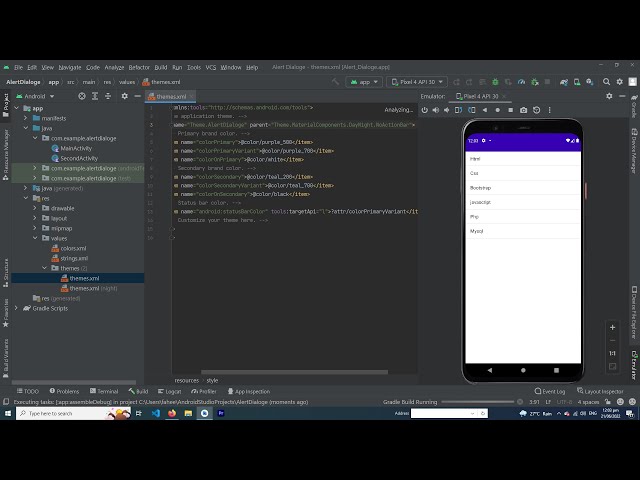Image resolution: width=640 pixels, height=480 pixels.
Task: Click the Make Project hammer icon
Action: coord(335,82)
